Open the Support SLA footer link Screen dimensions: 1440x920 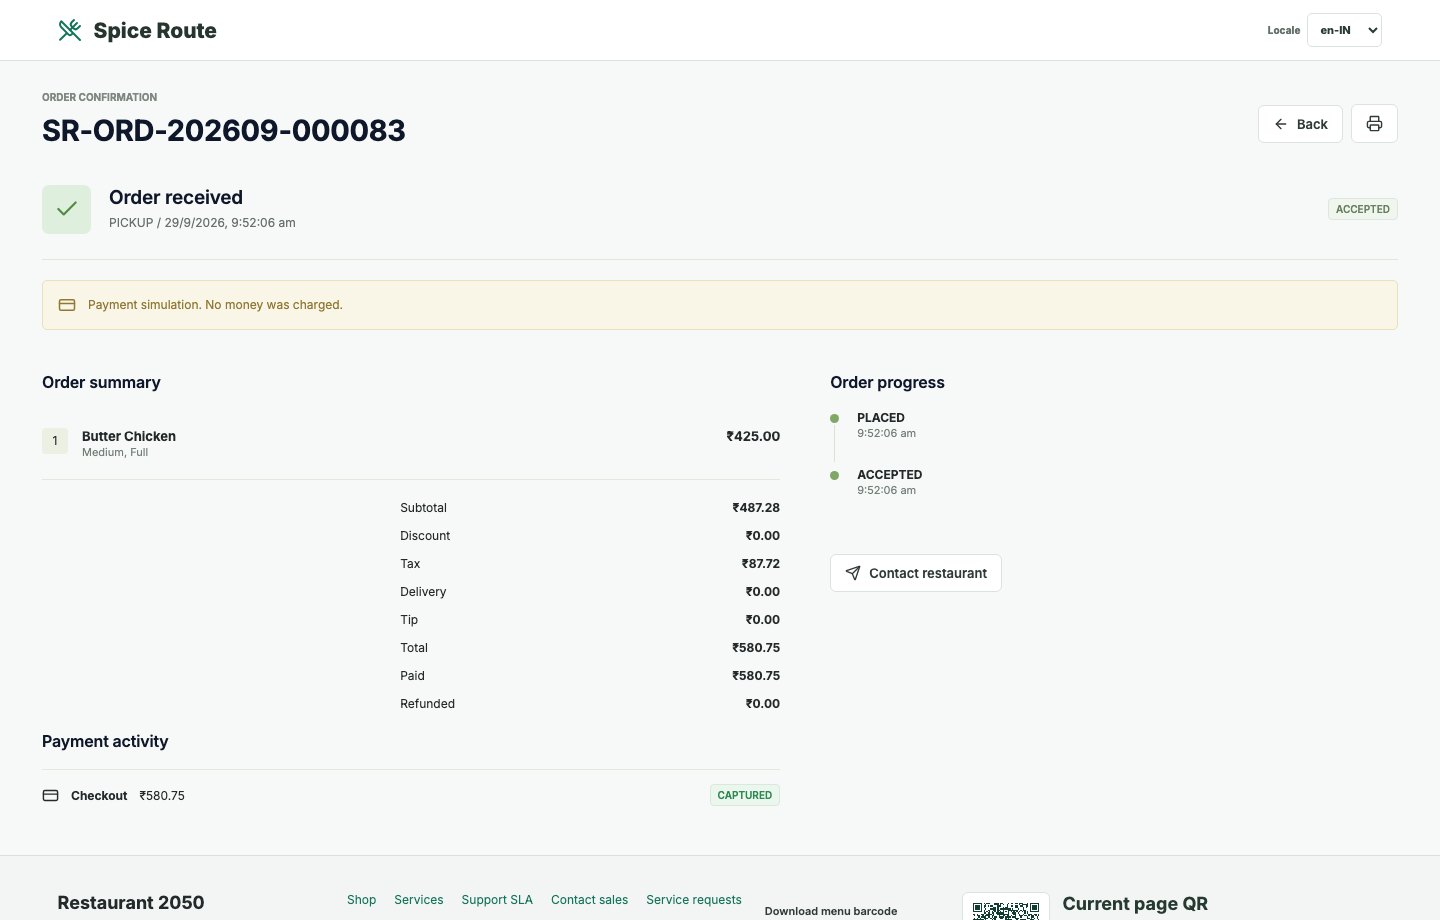tap(497, 900)
